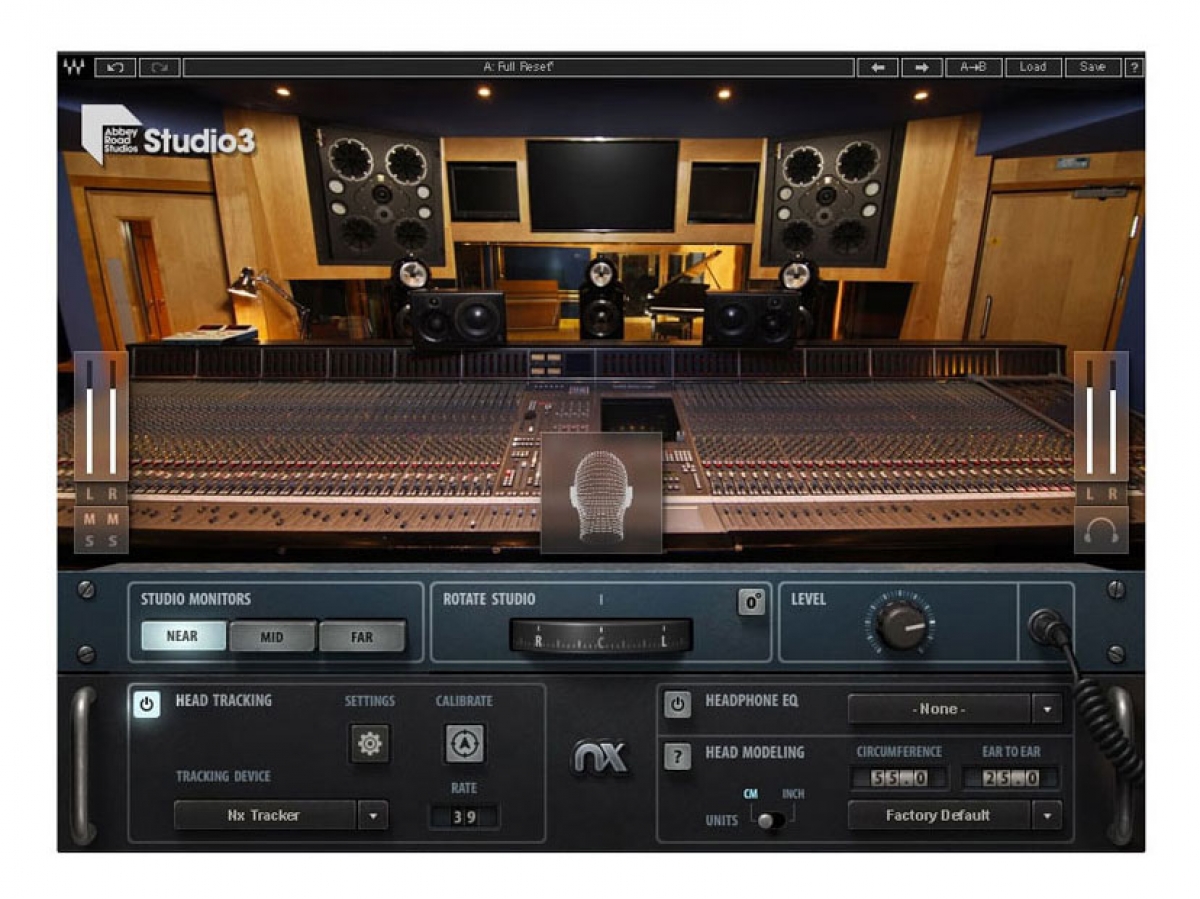Click the Waves logo in the top bar
1200x899 pixels.
(x=74, y=67)
